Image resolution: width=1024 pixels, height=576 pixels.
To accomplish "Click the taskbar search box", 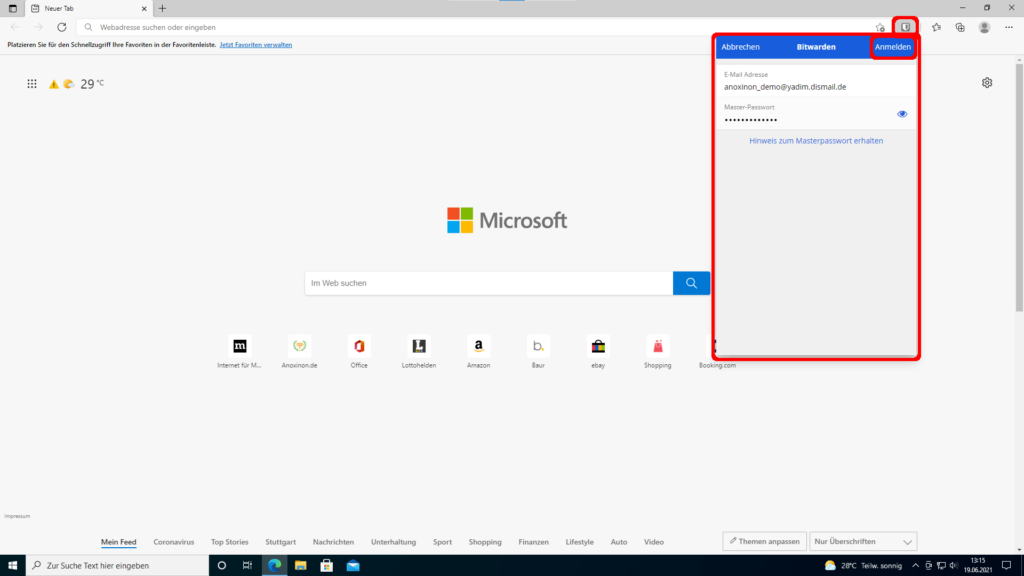I will click(118, 566).
